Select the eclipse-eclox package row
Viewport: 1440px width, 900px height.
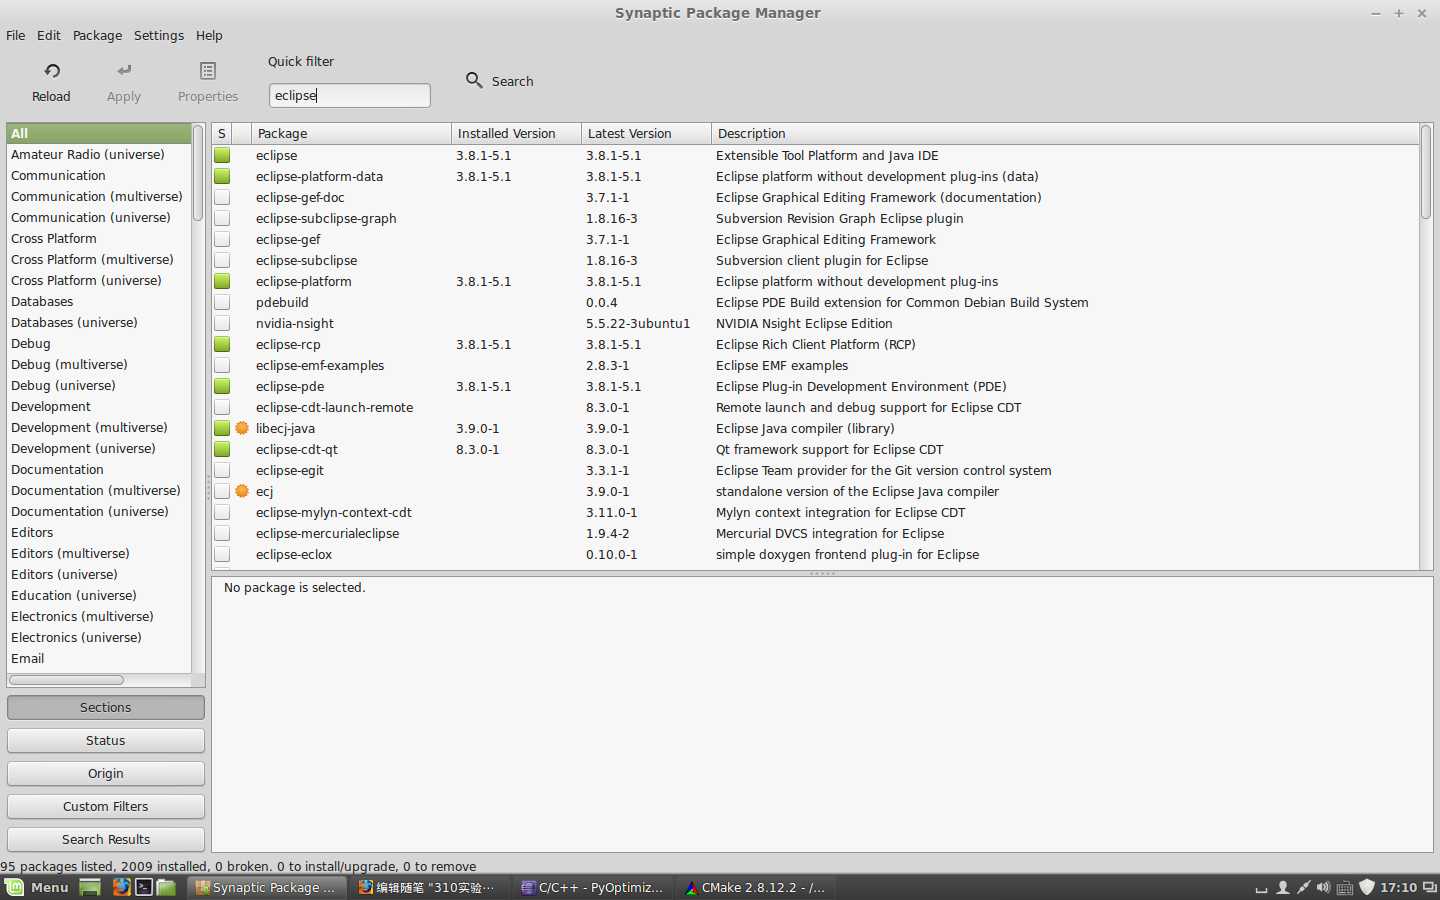(815, 554)
